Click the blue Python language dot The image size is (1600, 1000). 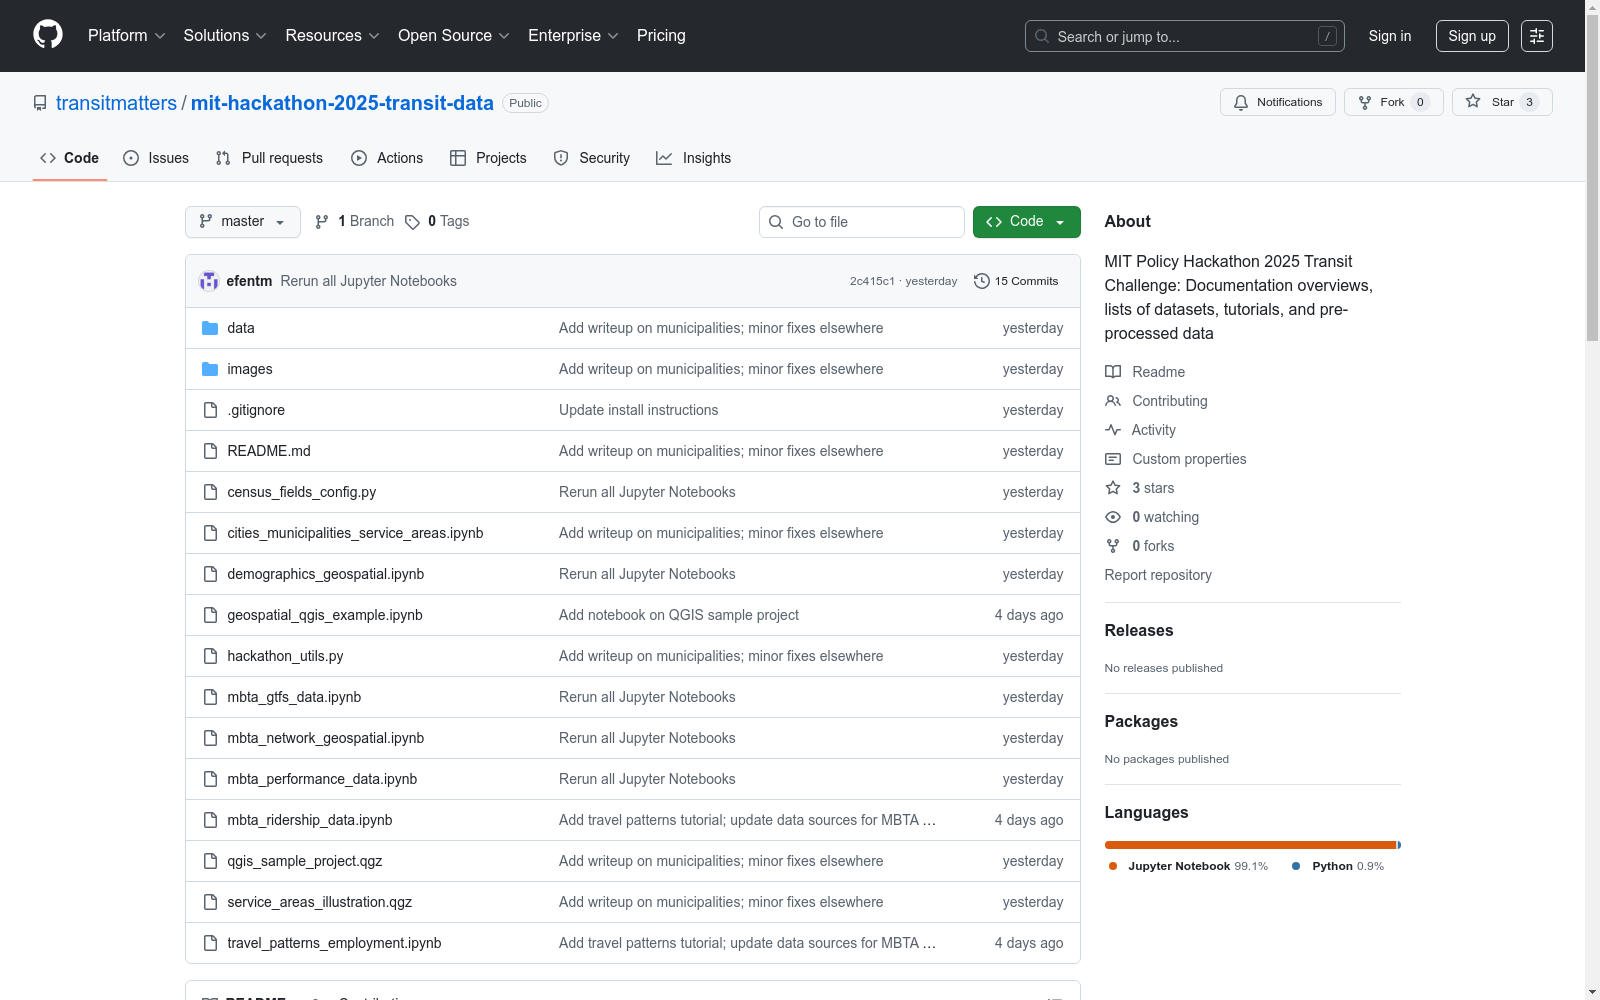tap(1296, 866)
